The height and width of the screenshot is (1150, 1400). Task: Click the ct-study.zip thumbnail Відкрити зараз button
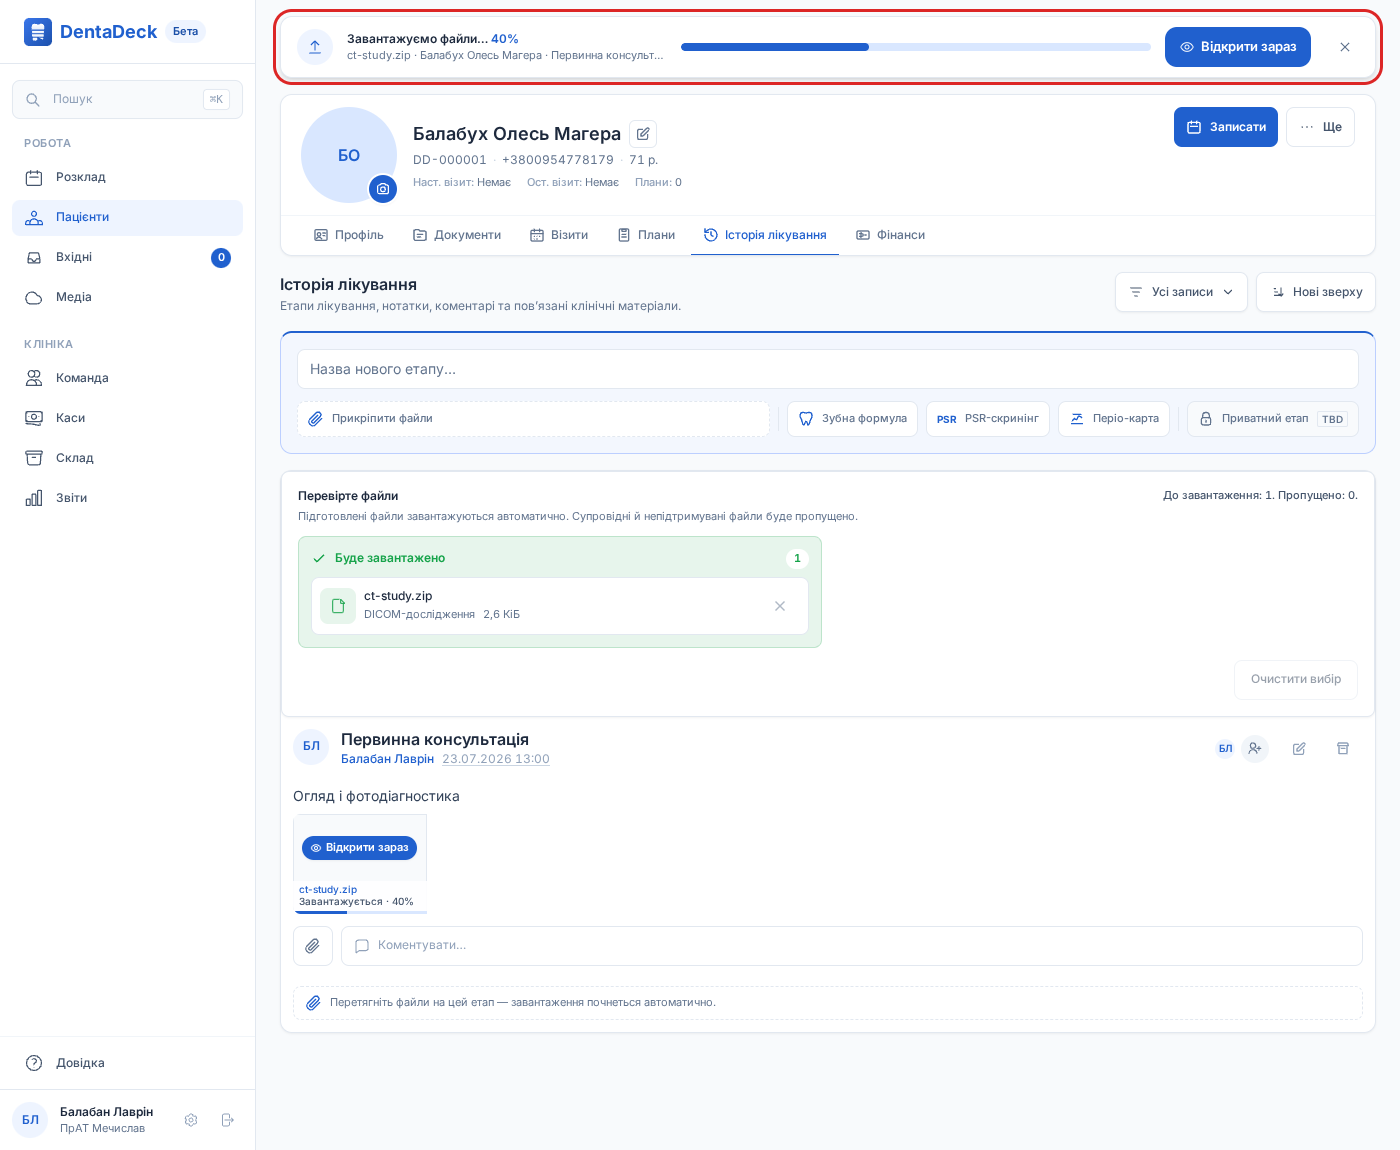pyautogui.click(x=360, y=847)
